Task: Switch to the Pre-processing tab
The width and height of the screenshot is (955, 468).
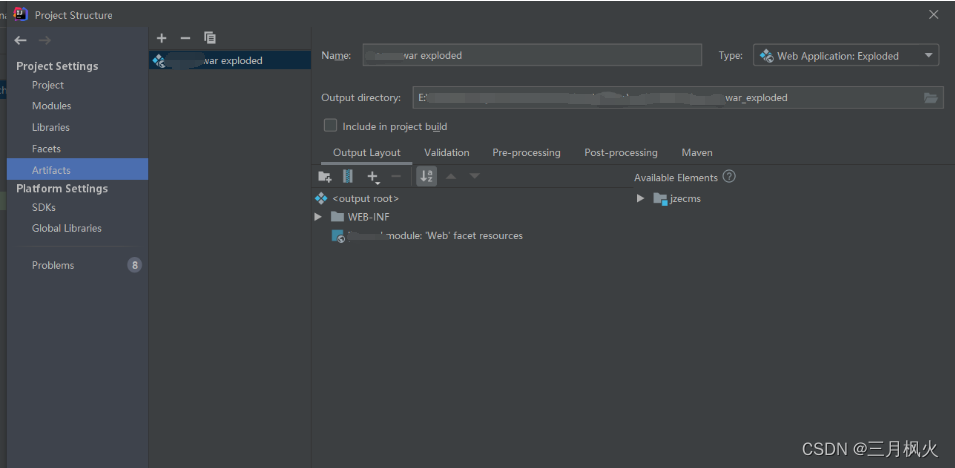Action: pyautogui.click(x=526, y=153)
